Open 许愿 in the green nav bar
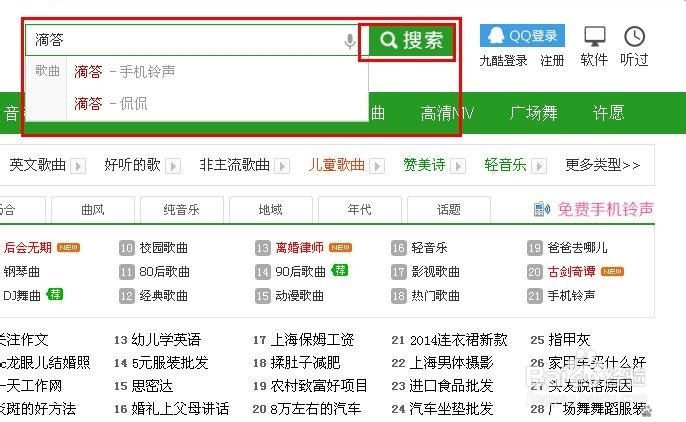This screenshot has width=686, height=422. coord(608,113)
